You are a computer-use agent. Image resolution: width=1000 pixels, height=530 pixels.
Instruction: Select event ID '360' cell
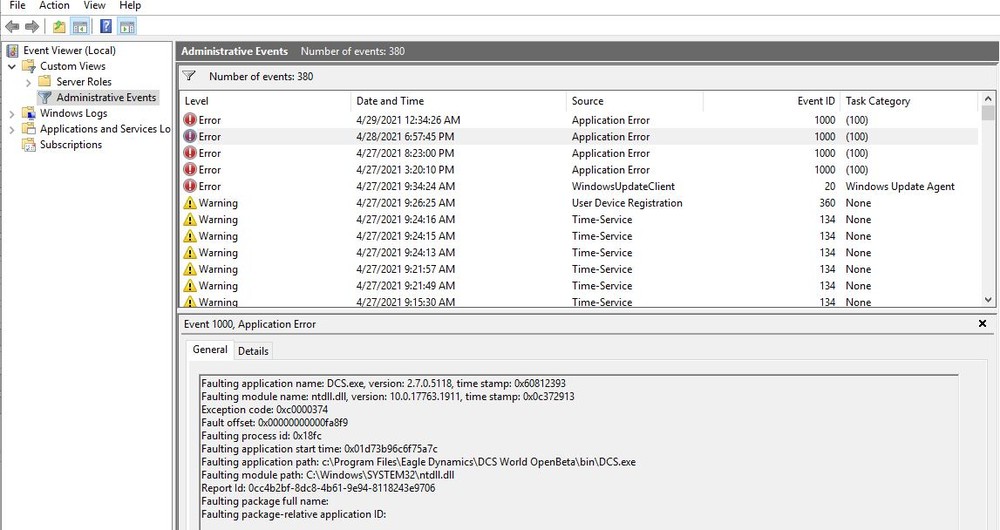coord(827,203)
